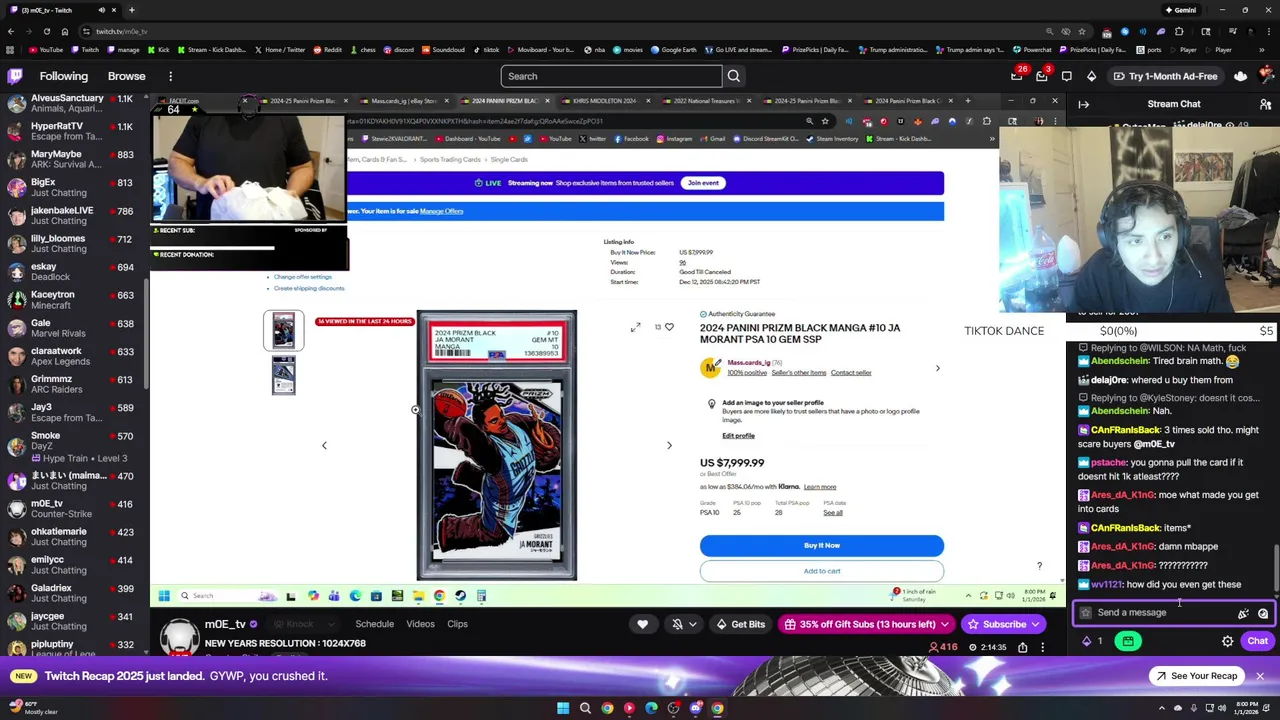1280x720 pixels.
Task: Open the Soundcloud bookmark
Action: click(x=443, y=50)
